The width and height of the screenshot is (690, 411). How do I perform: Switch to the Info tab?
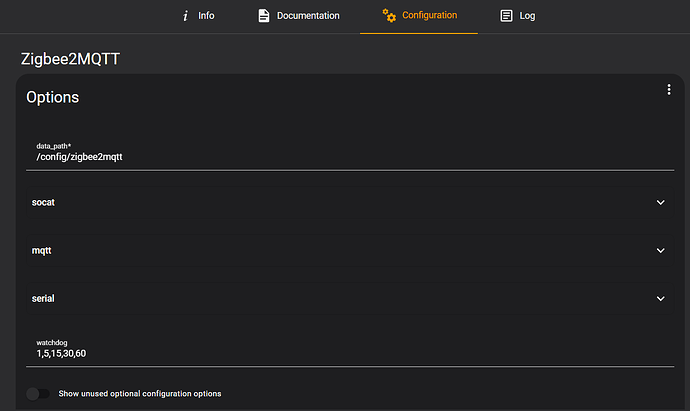pos(206,16)
